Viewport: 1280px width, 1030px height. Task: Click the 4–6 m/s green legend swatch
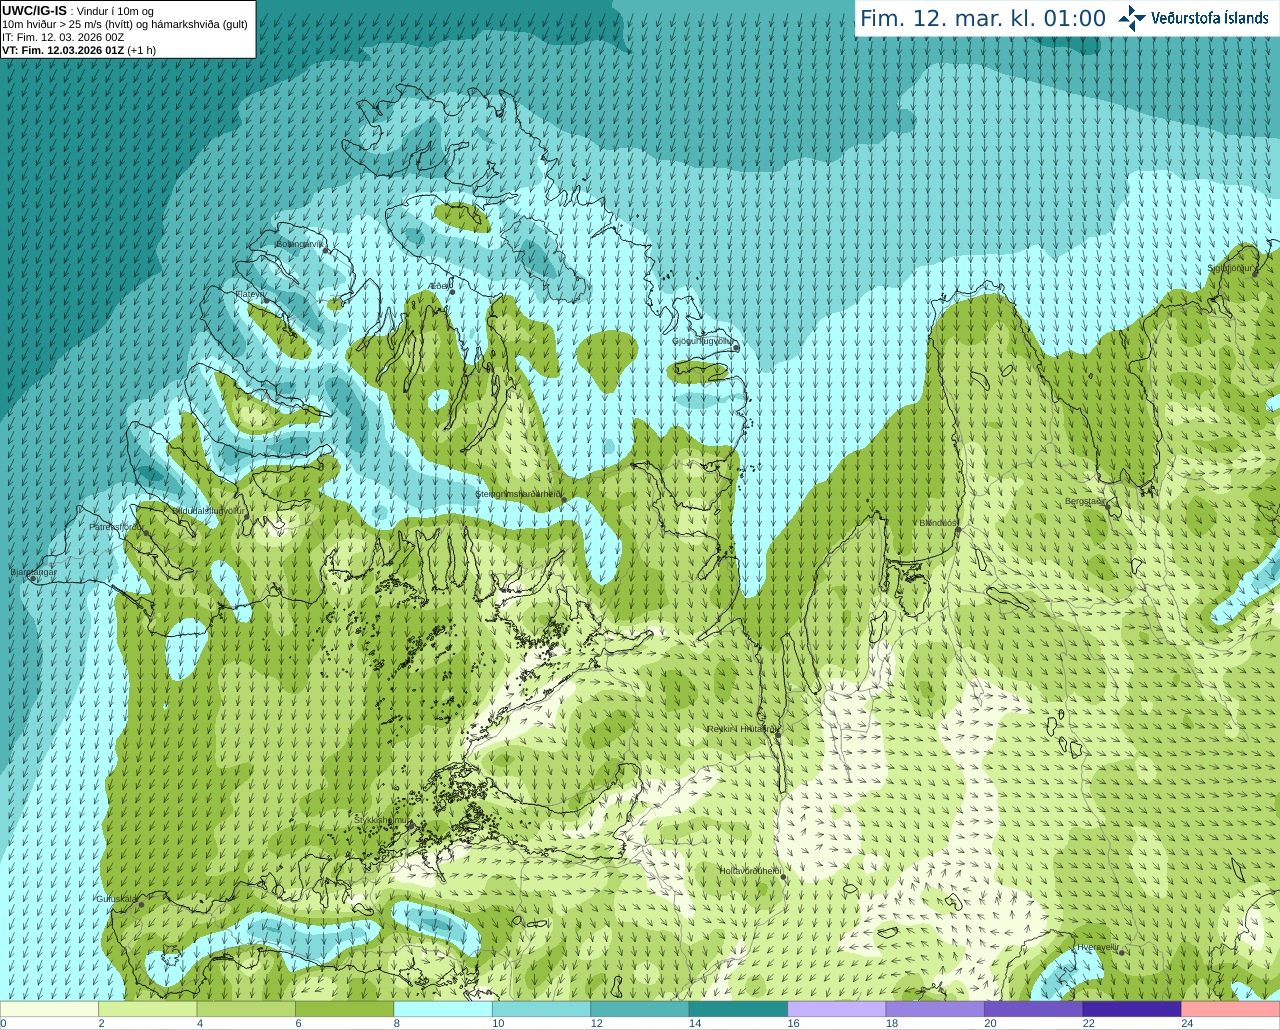click(x=246, y=1009)
